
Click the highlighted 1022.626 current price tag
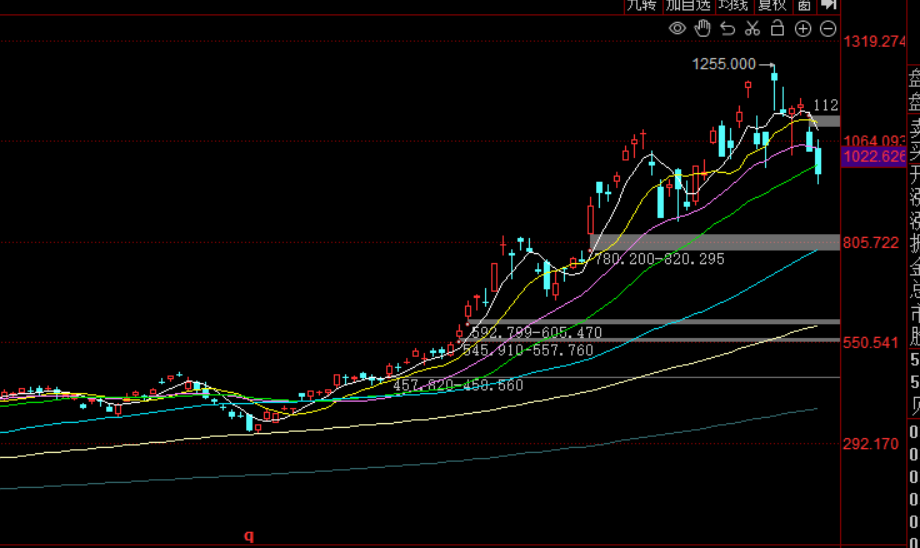tap(874, 157)
